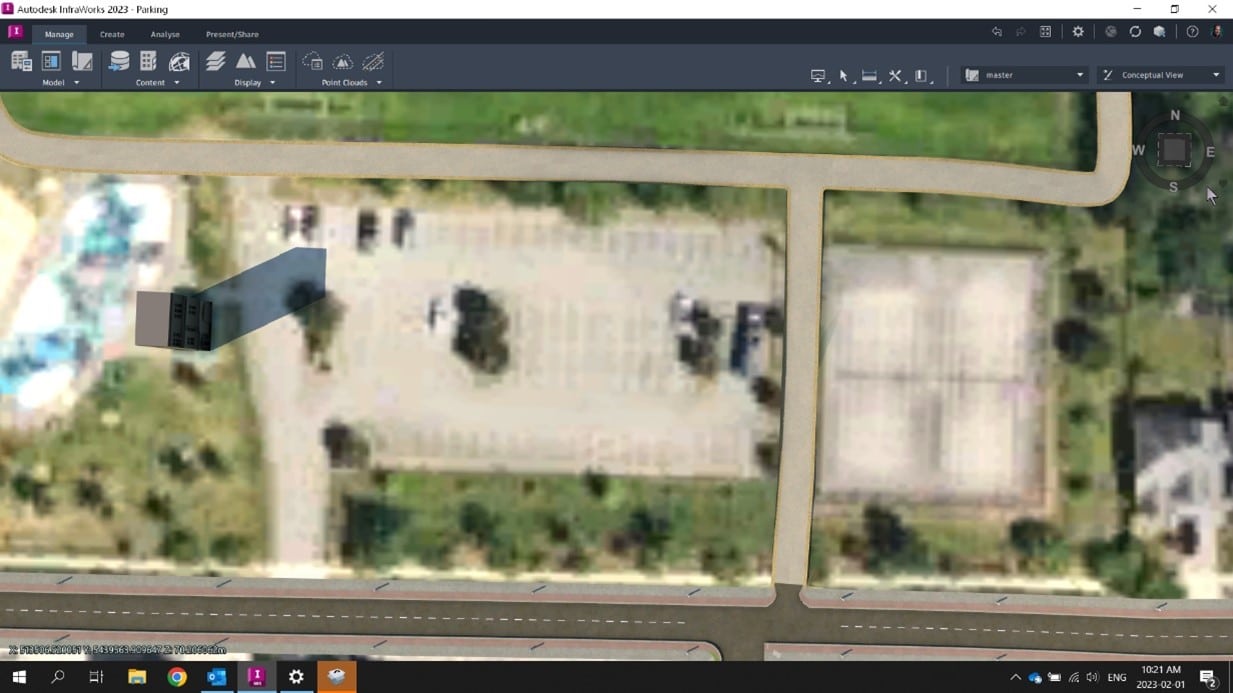1233x693 pixels.
Task: Click the model sync refresh icon
Action: pos(1135,31)
